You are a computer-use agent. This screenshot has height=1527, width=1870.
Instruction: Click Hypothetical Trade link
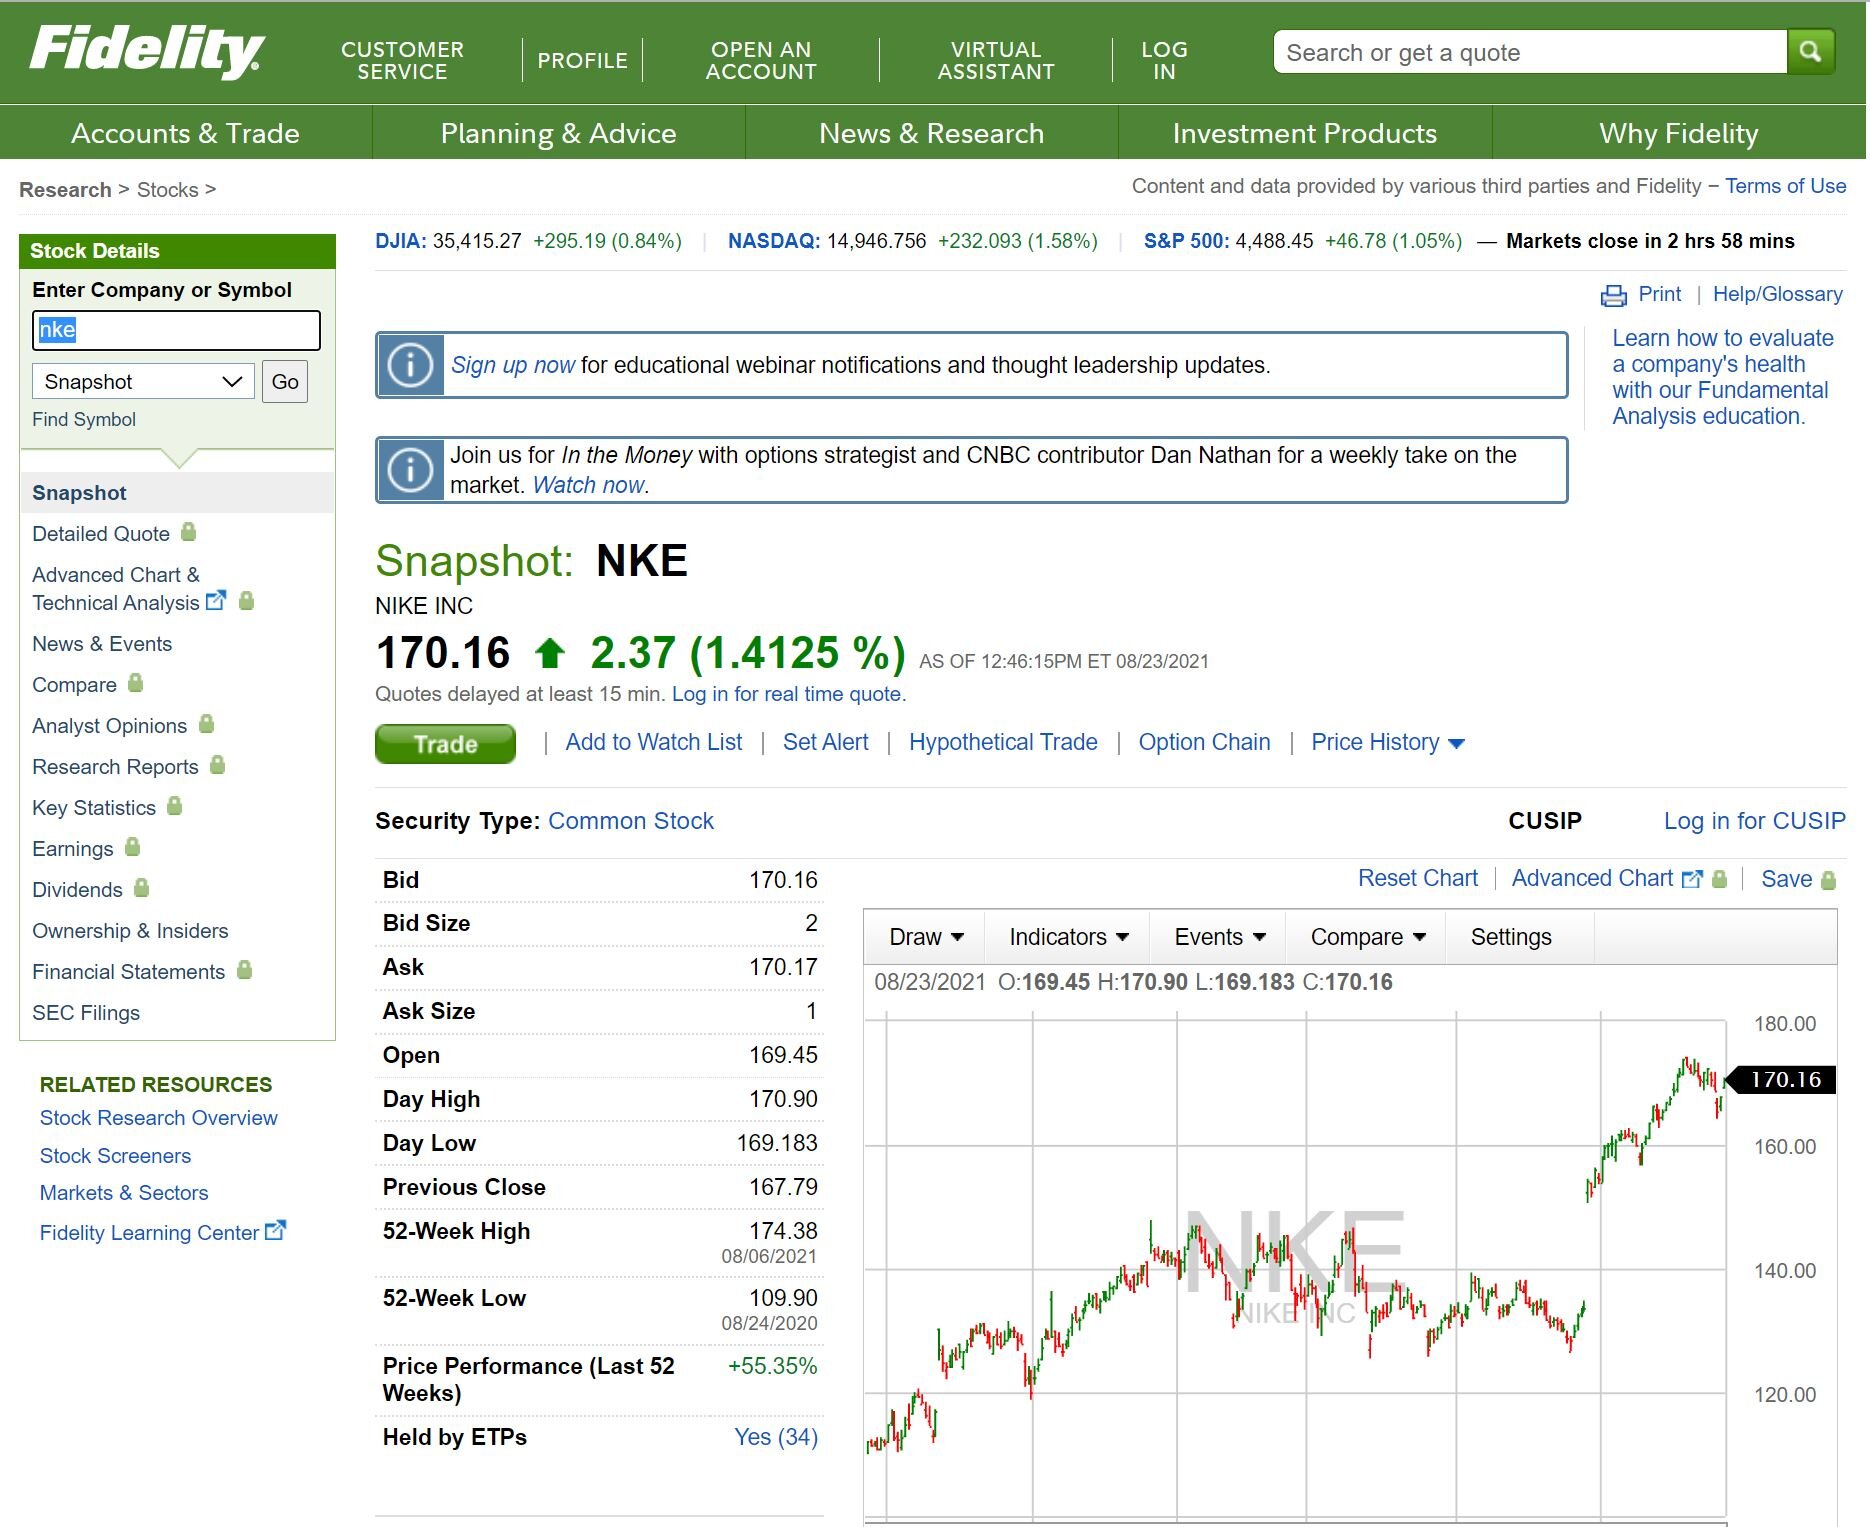click(x=1003, y=742)
